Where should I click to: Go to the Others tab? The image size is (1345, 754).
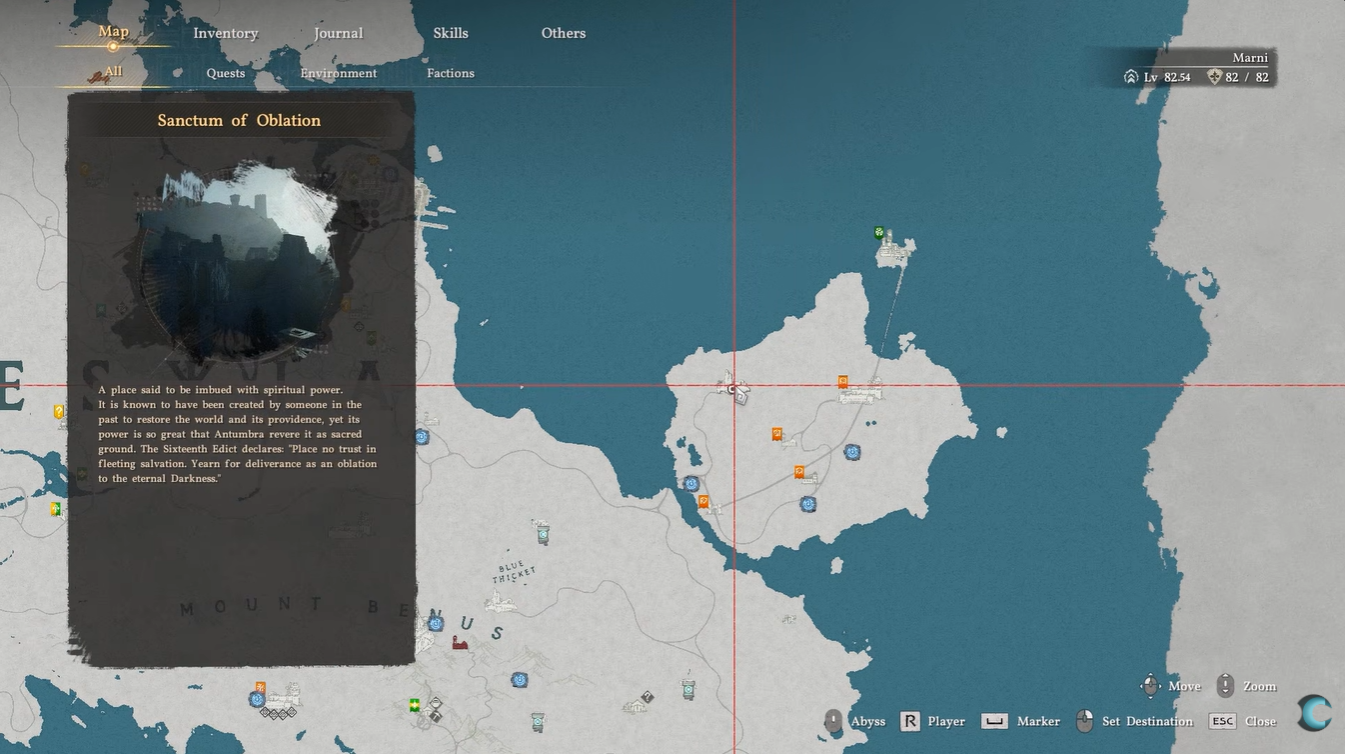point(563,33)
